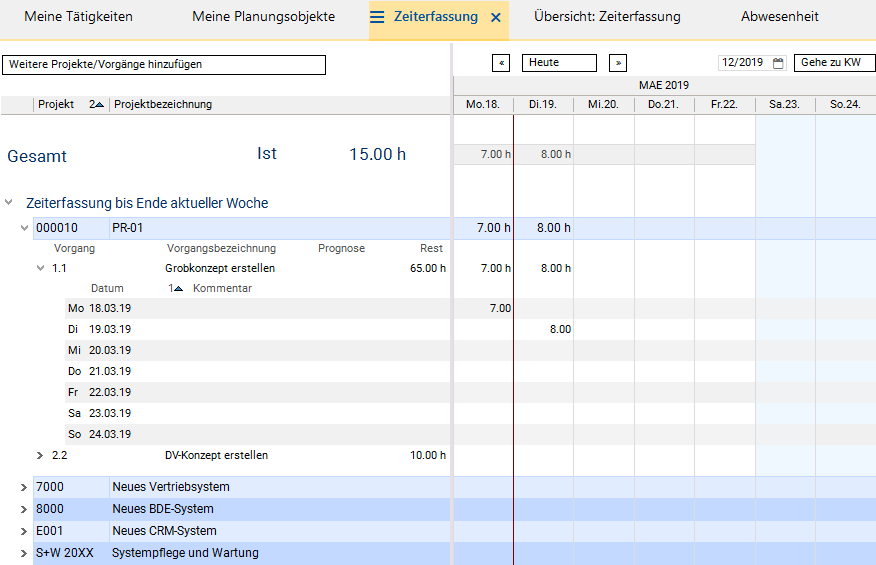Open the calendar picker next to 12/2019

point(778,63)
